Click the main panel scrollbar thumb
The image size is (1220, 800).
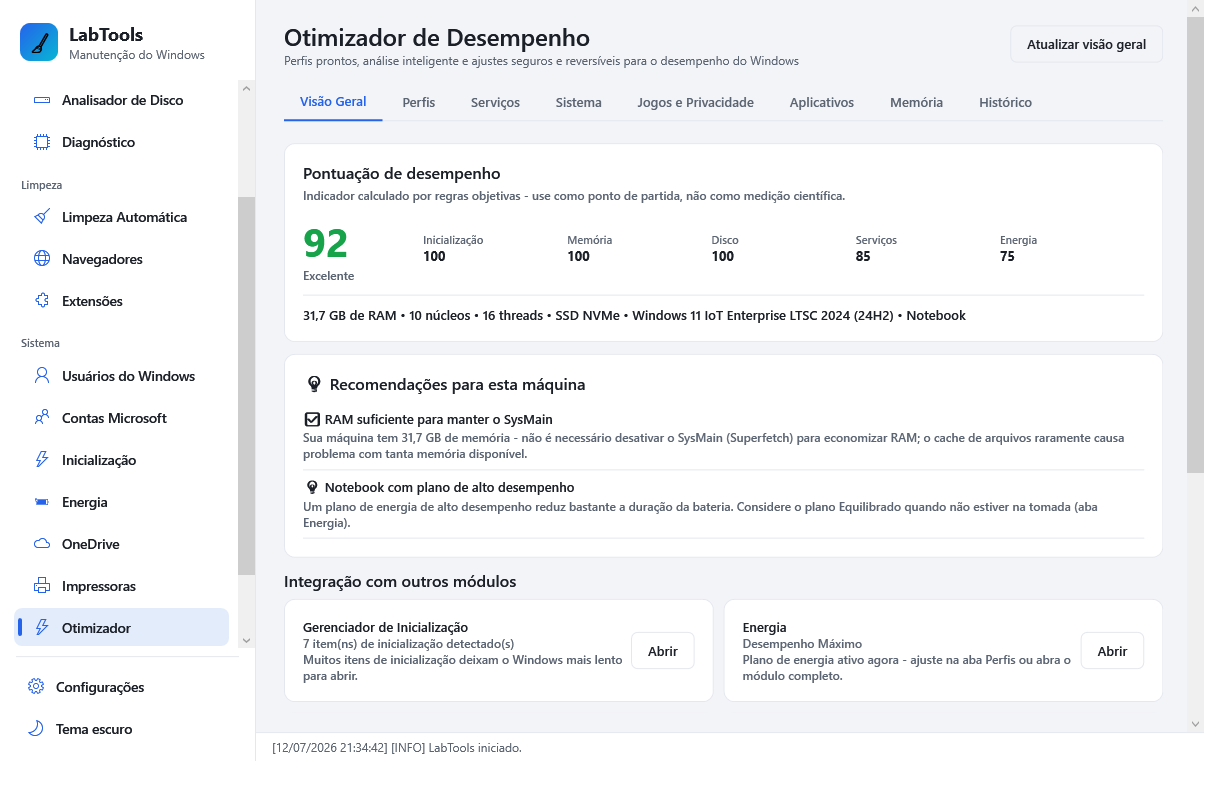coord(1196,244)
